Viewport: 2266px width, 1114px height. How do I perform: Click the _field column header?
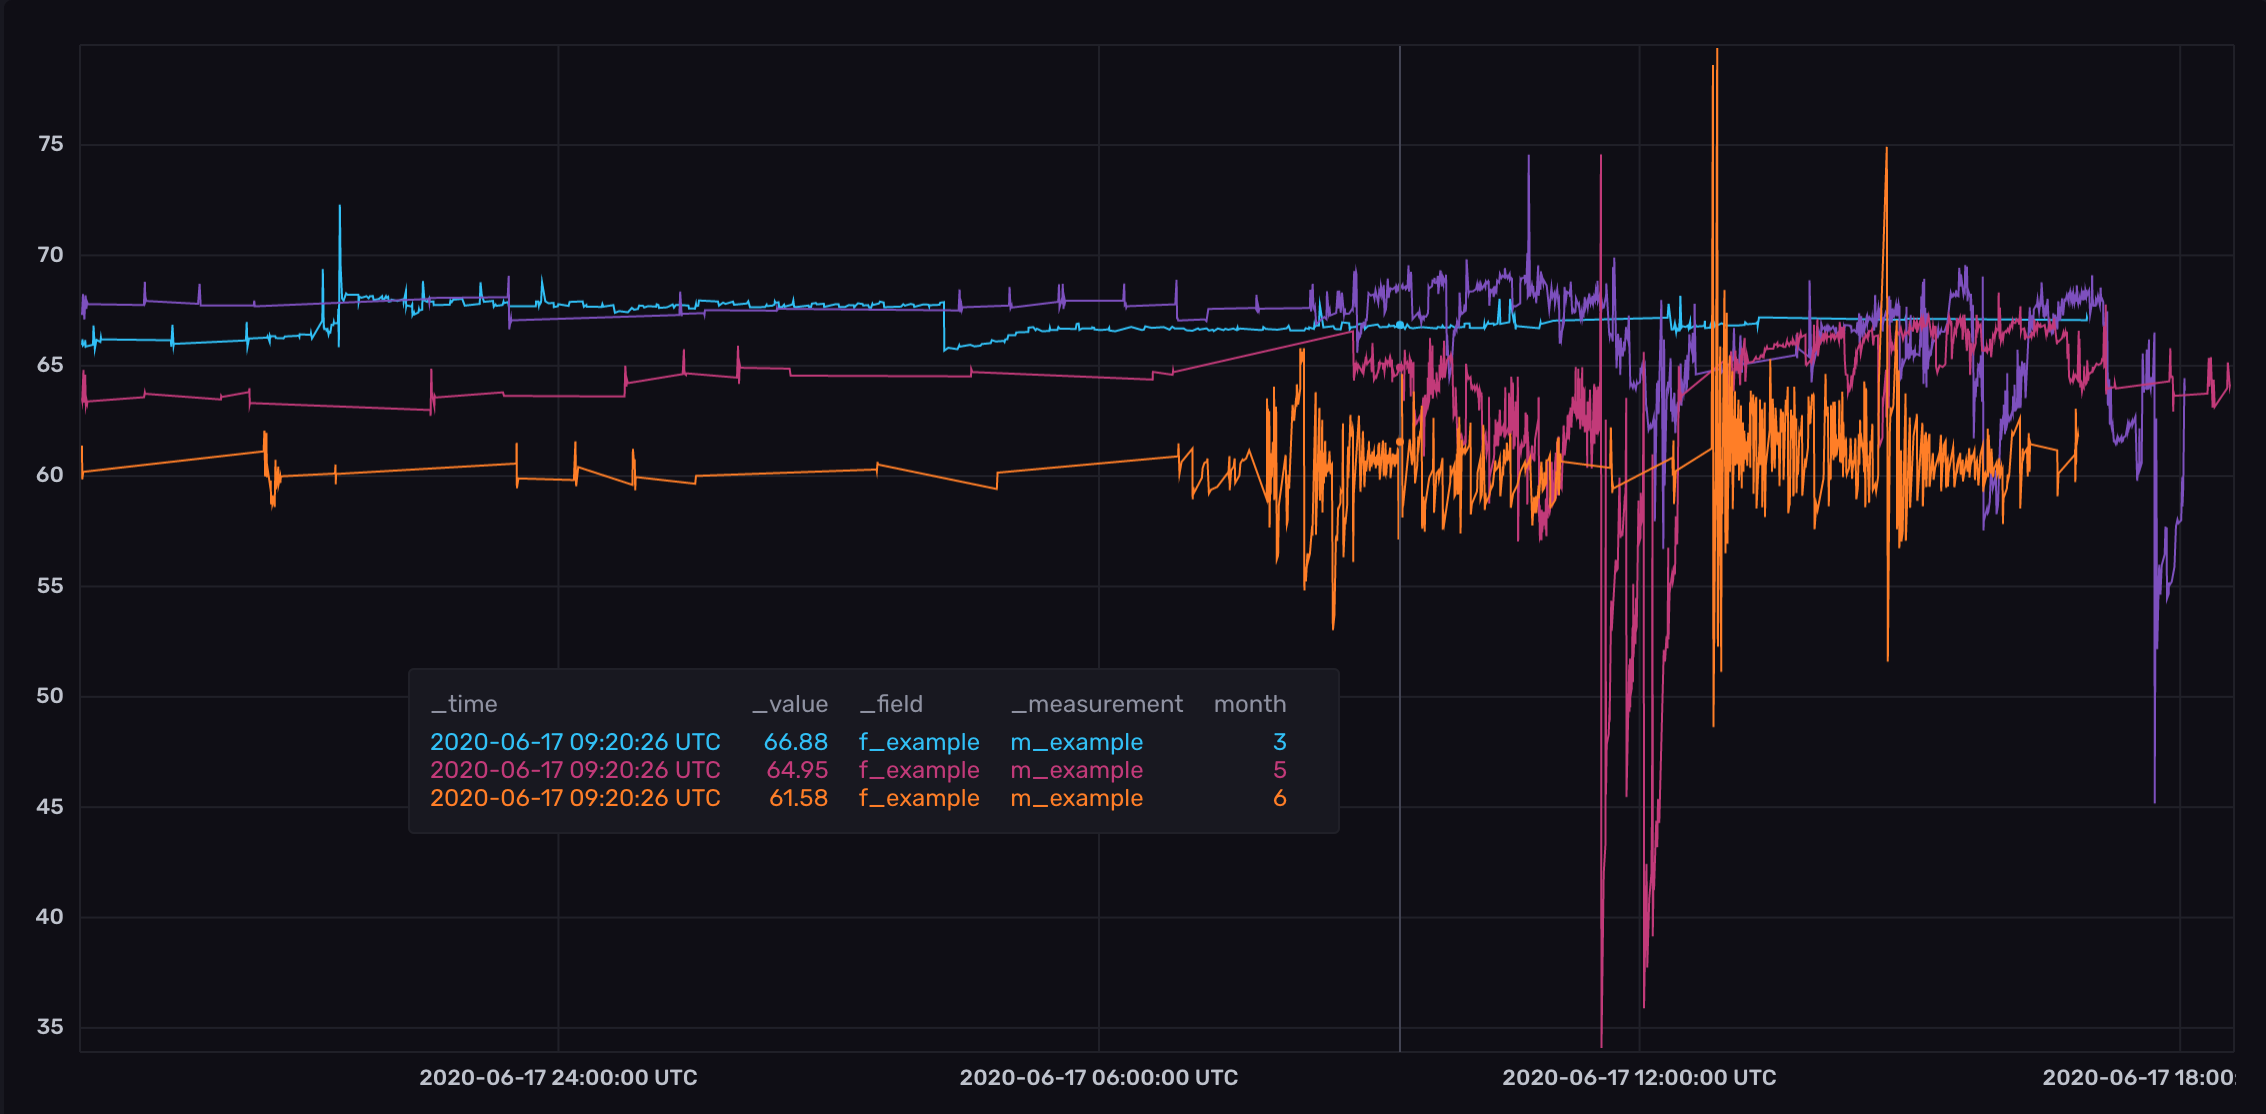[891, 704]
